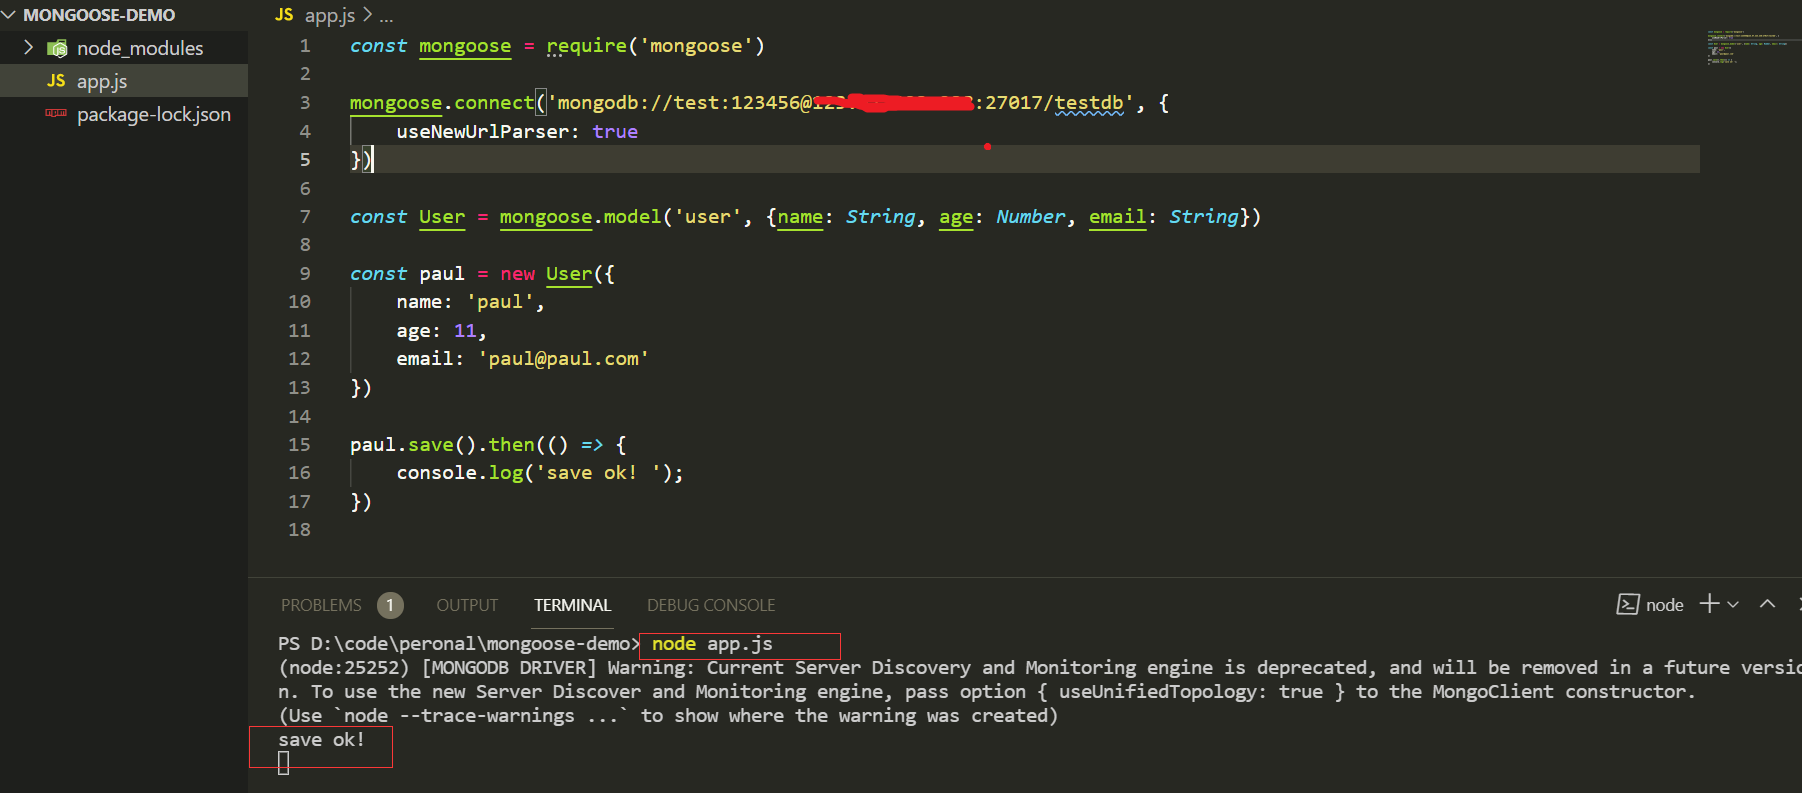Open package-lock.json from the explorer

point(153,114)
